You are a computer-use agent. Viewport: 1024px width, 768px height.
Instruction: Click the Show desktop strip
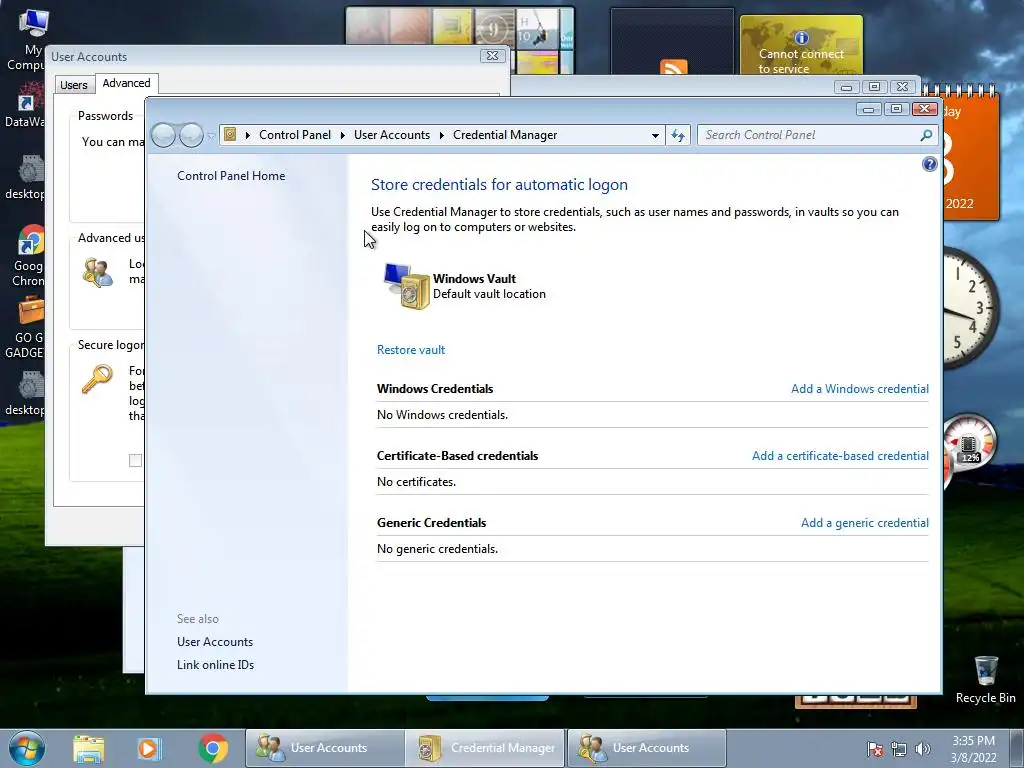click(x=1017, y=748)
